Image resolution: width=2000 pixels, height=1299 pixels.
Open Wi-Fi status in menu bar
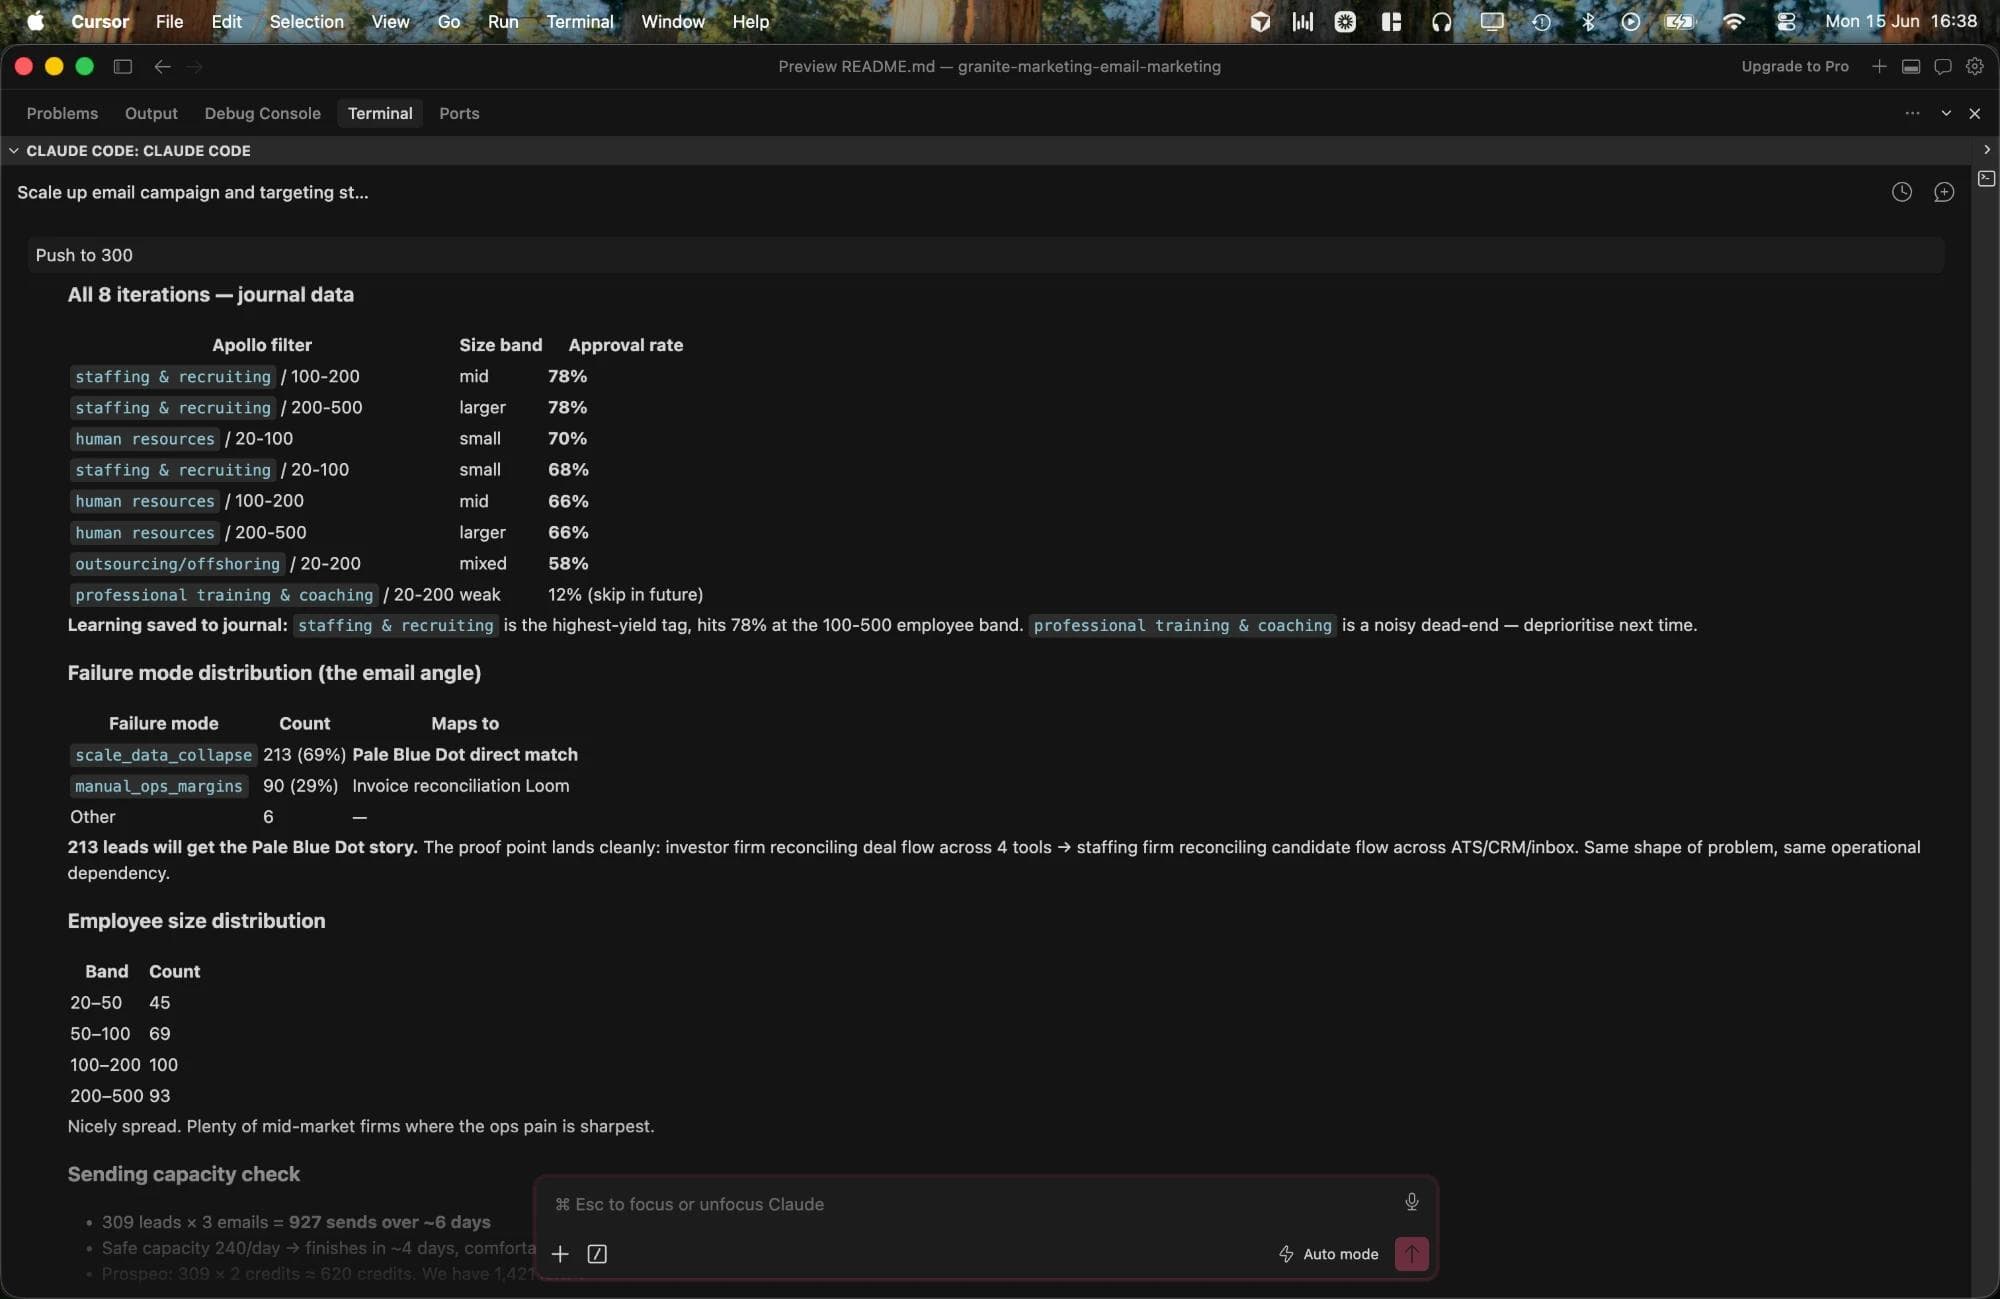click(x=1733, y=21)
